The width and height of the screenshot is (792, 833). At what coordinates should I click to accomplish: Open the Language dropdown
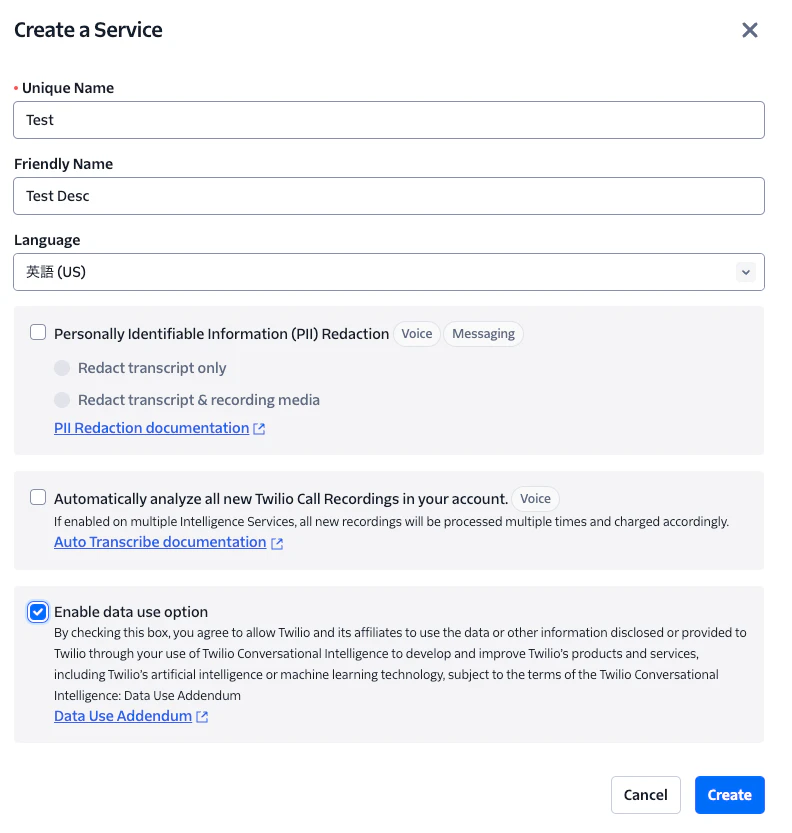pos(388,272)
